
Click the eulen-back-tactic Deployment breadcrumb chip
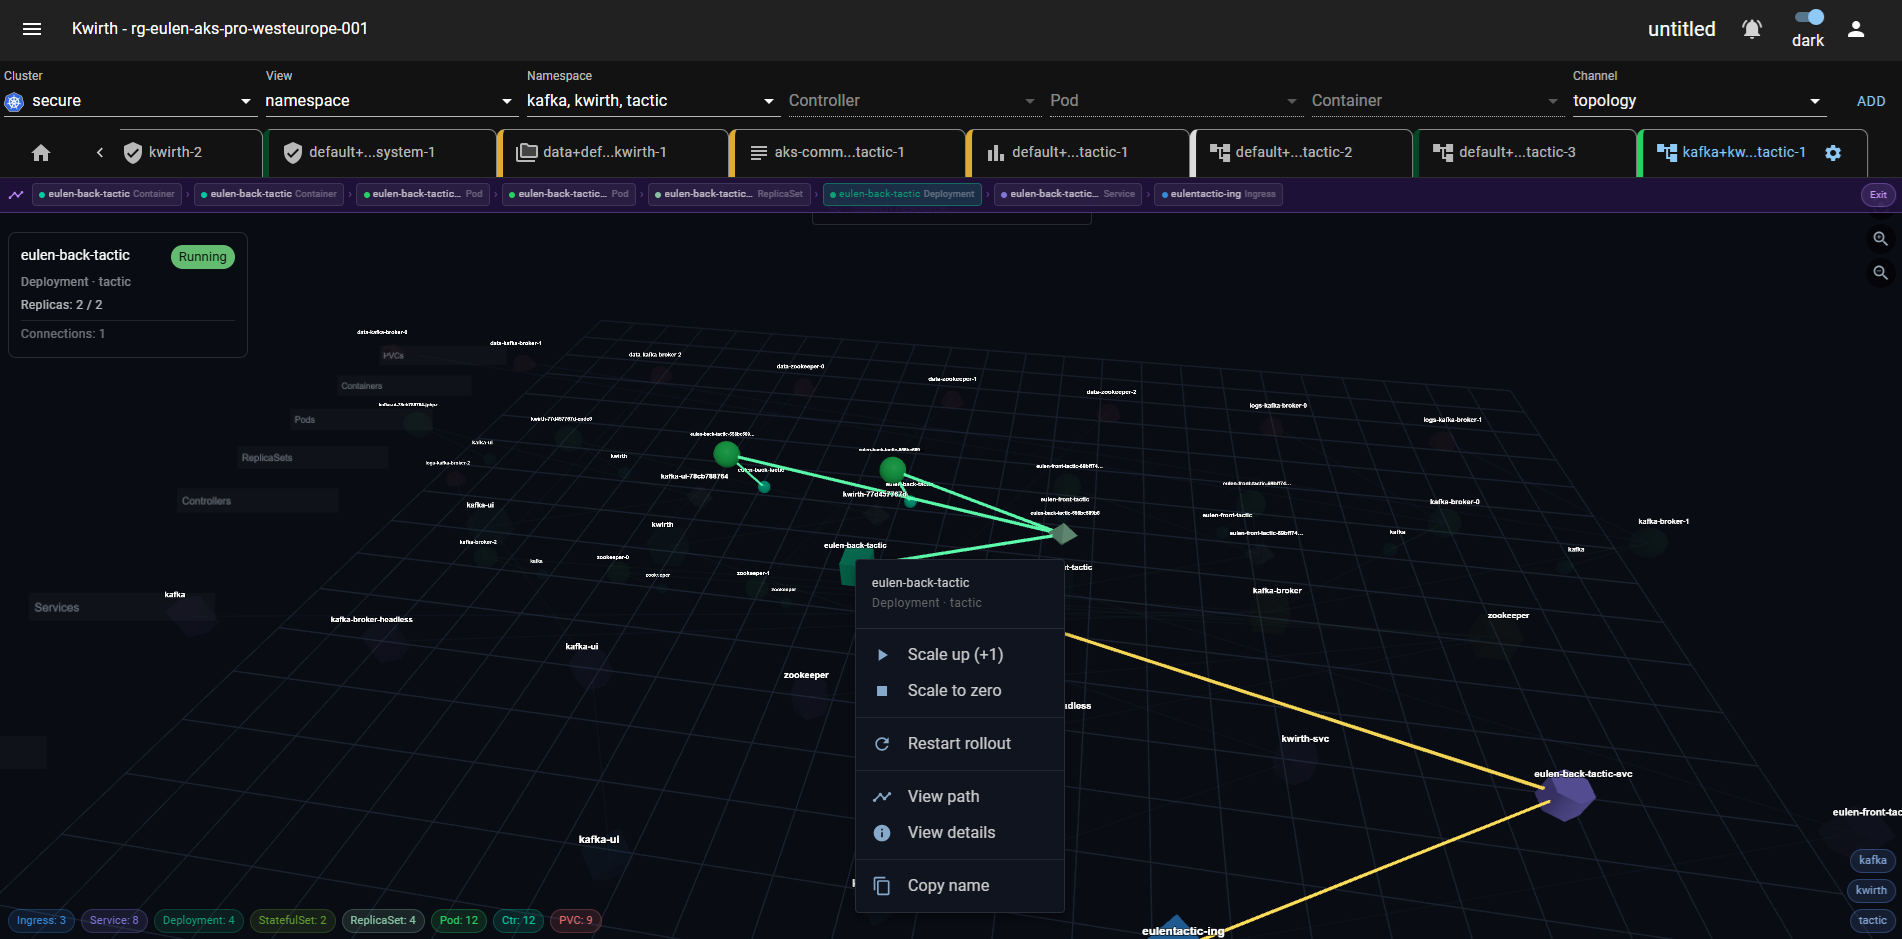point(901,195)
